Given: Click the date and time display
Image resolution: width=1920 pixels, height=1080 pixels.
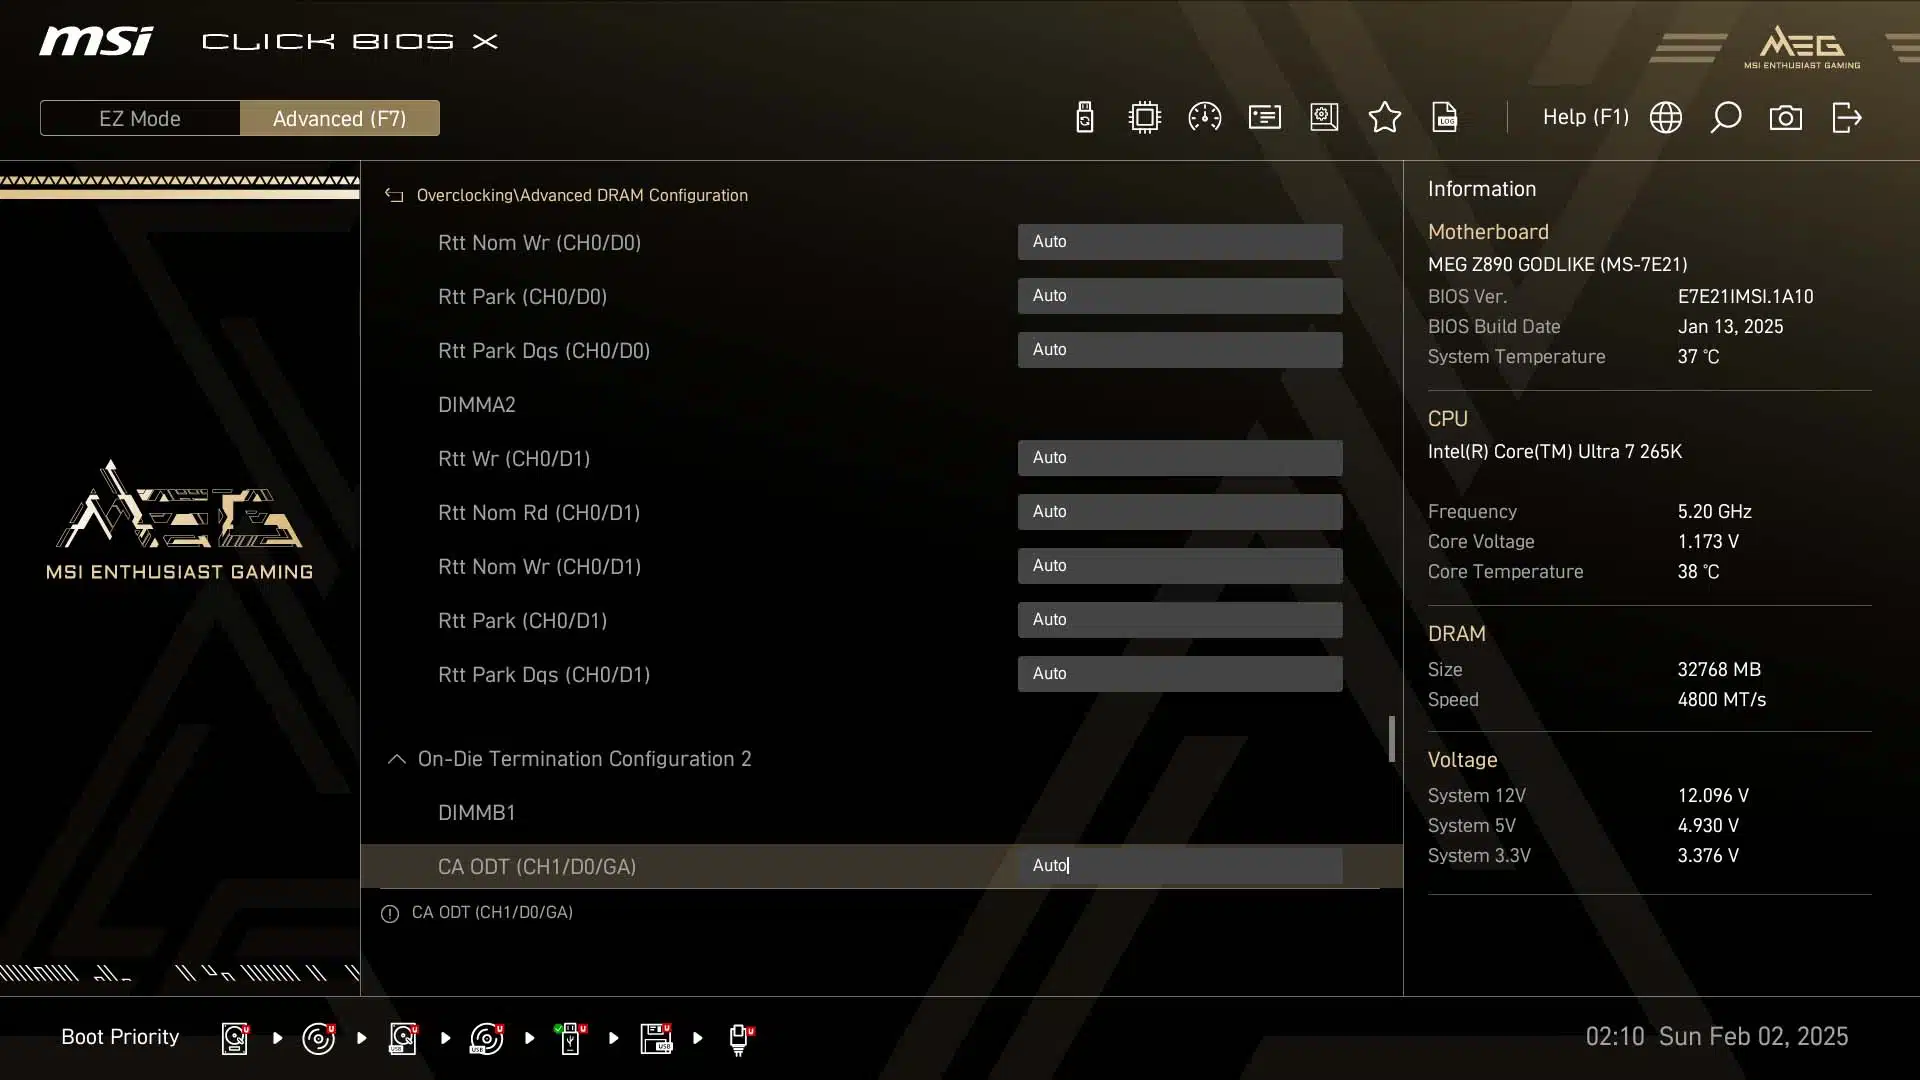Looking at the screenshot, I should [1716, 1037].
